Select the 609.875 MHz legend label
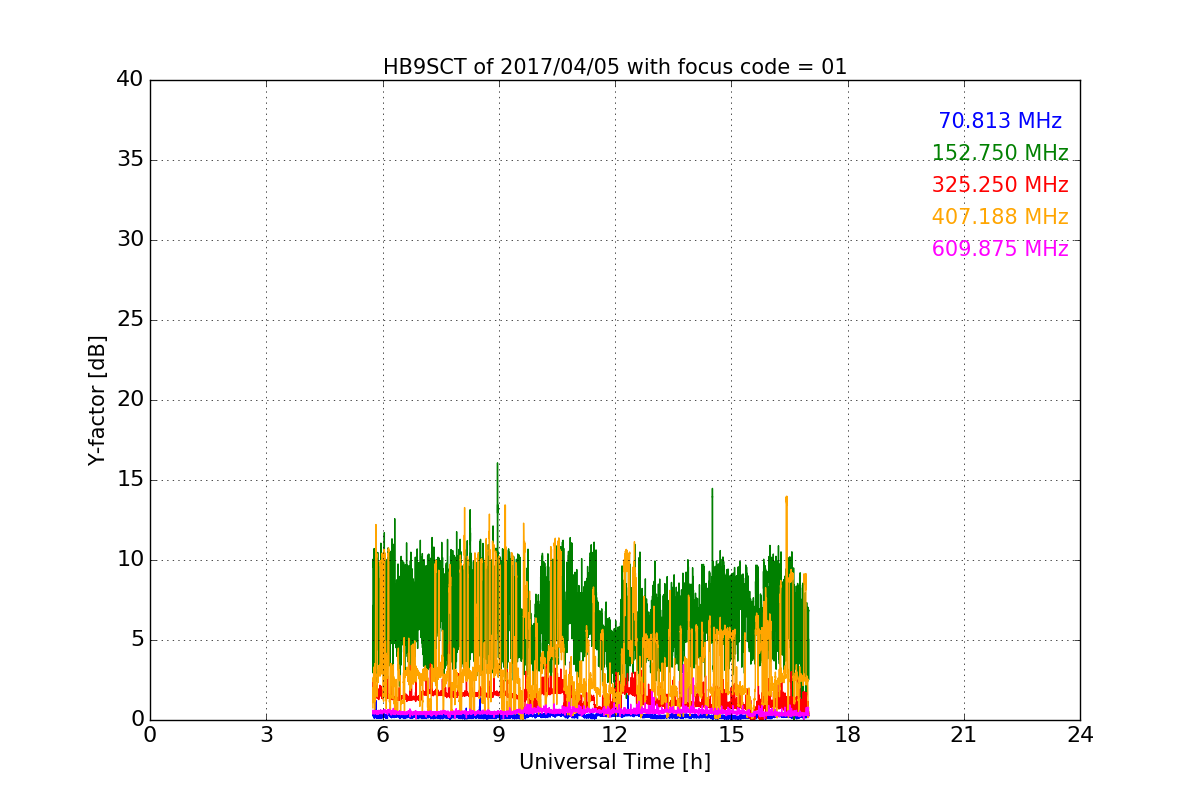 [1000, 249]
